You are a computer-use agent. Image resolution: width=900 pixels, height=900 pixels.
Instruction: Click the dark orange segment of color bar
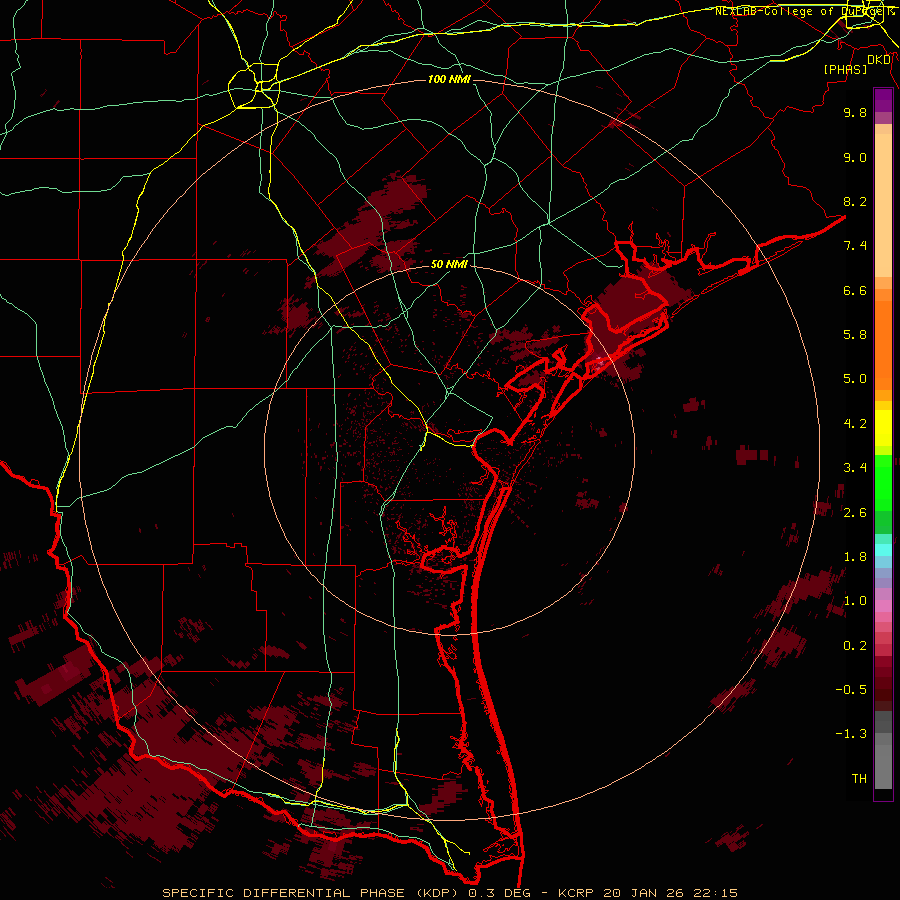883,344
